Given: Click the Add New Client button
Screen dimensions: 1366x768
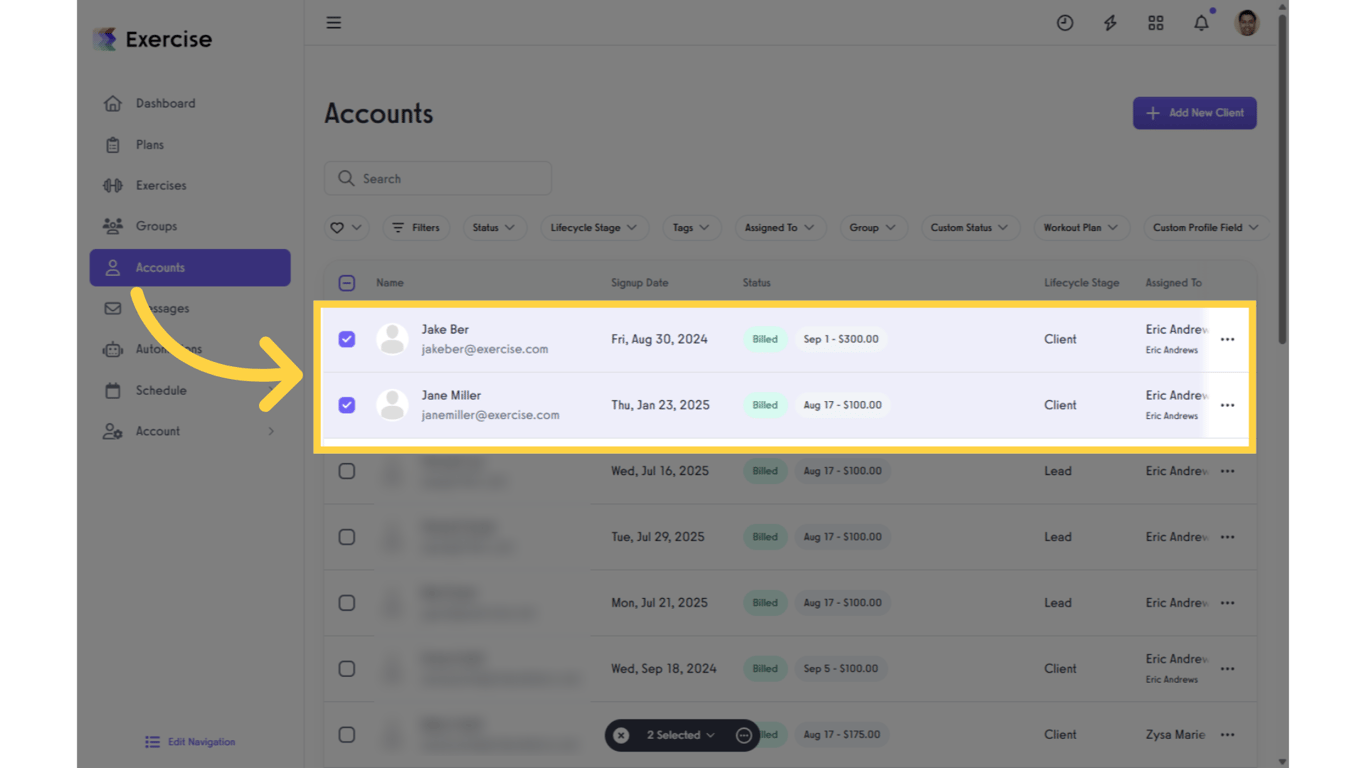Looking at the screenshot, I should (x=1194, y=113).
